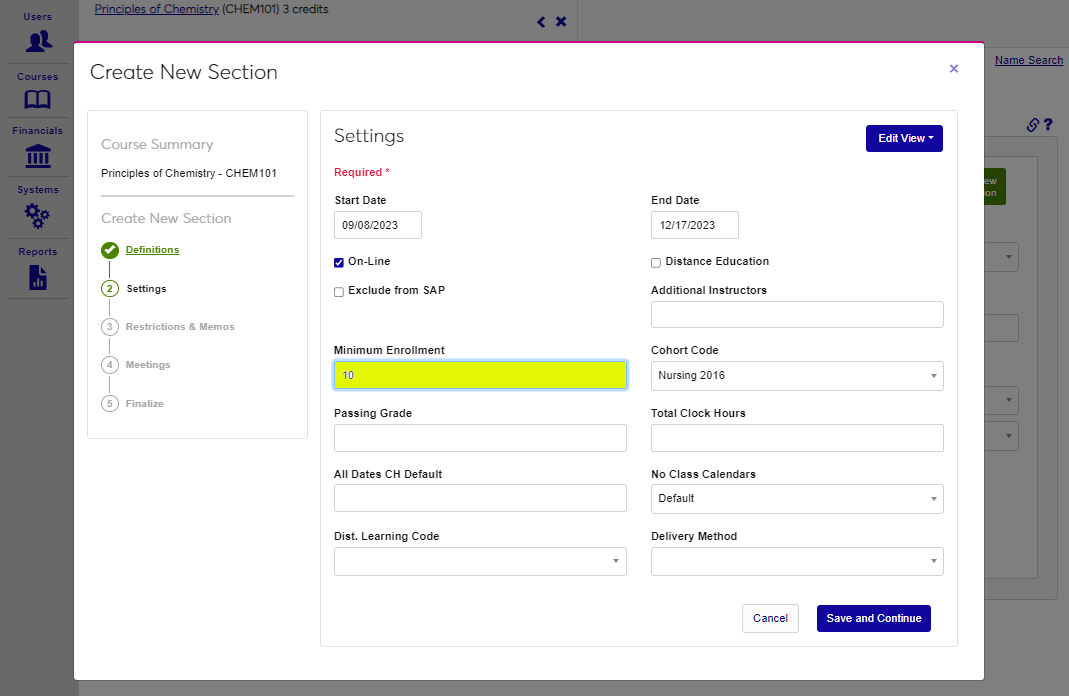Viewport: 1069px width, 696px height.
Task: Check the Exclude from SAP box
Action: point(339,292)
